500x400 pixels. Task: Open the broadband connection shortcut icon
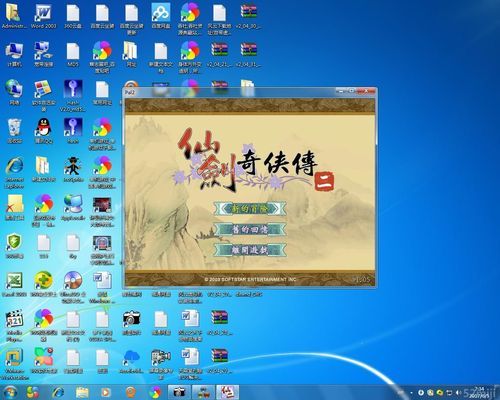(x=43, y=54)
